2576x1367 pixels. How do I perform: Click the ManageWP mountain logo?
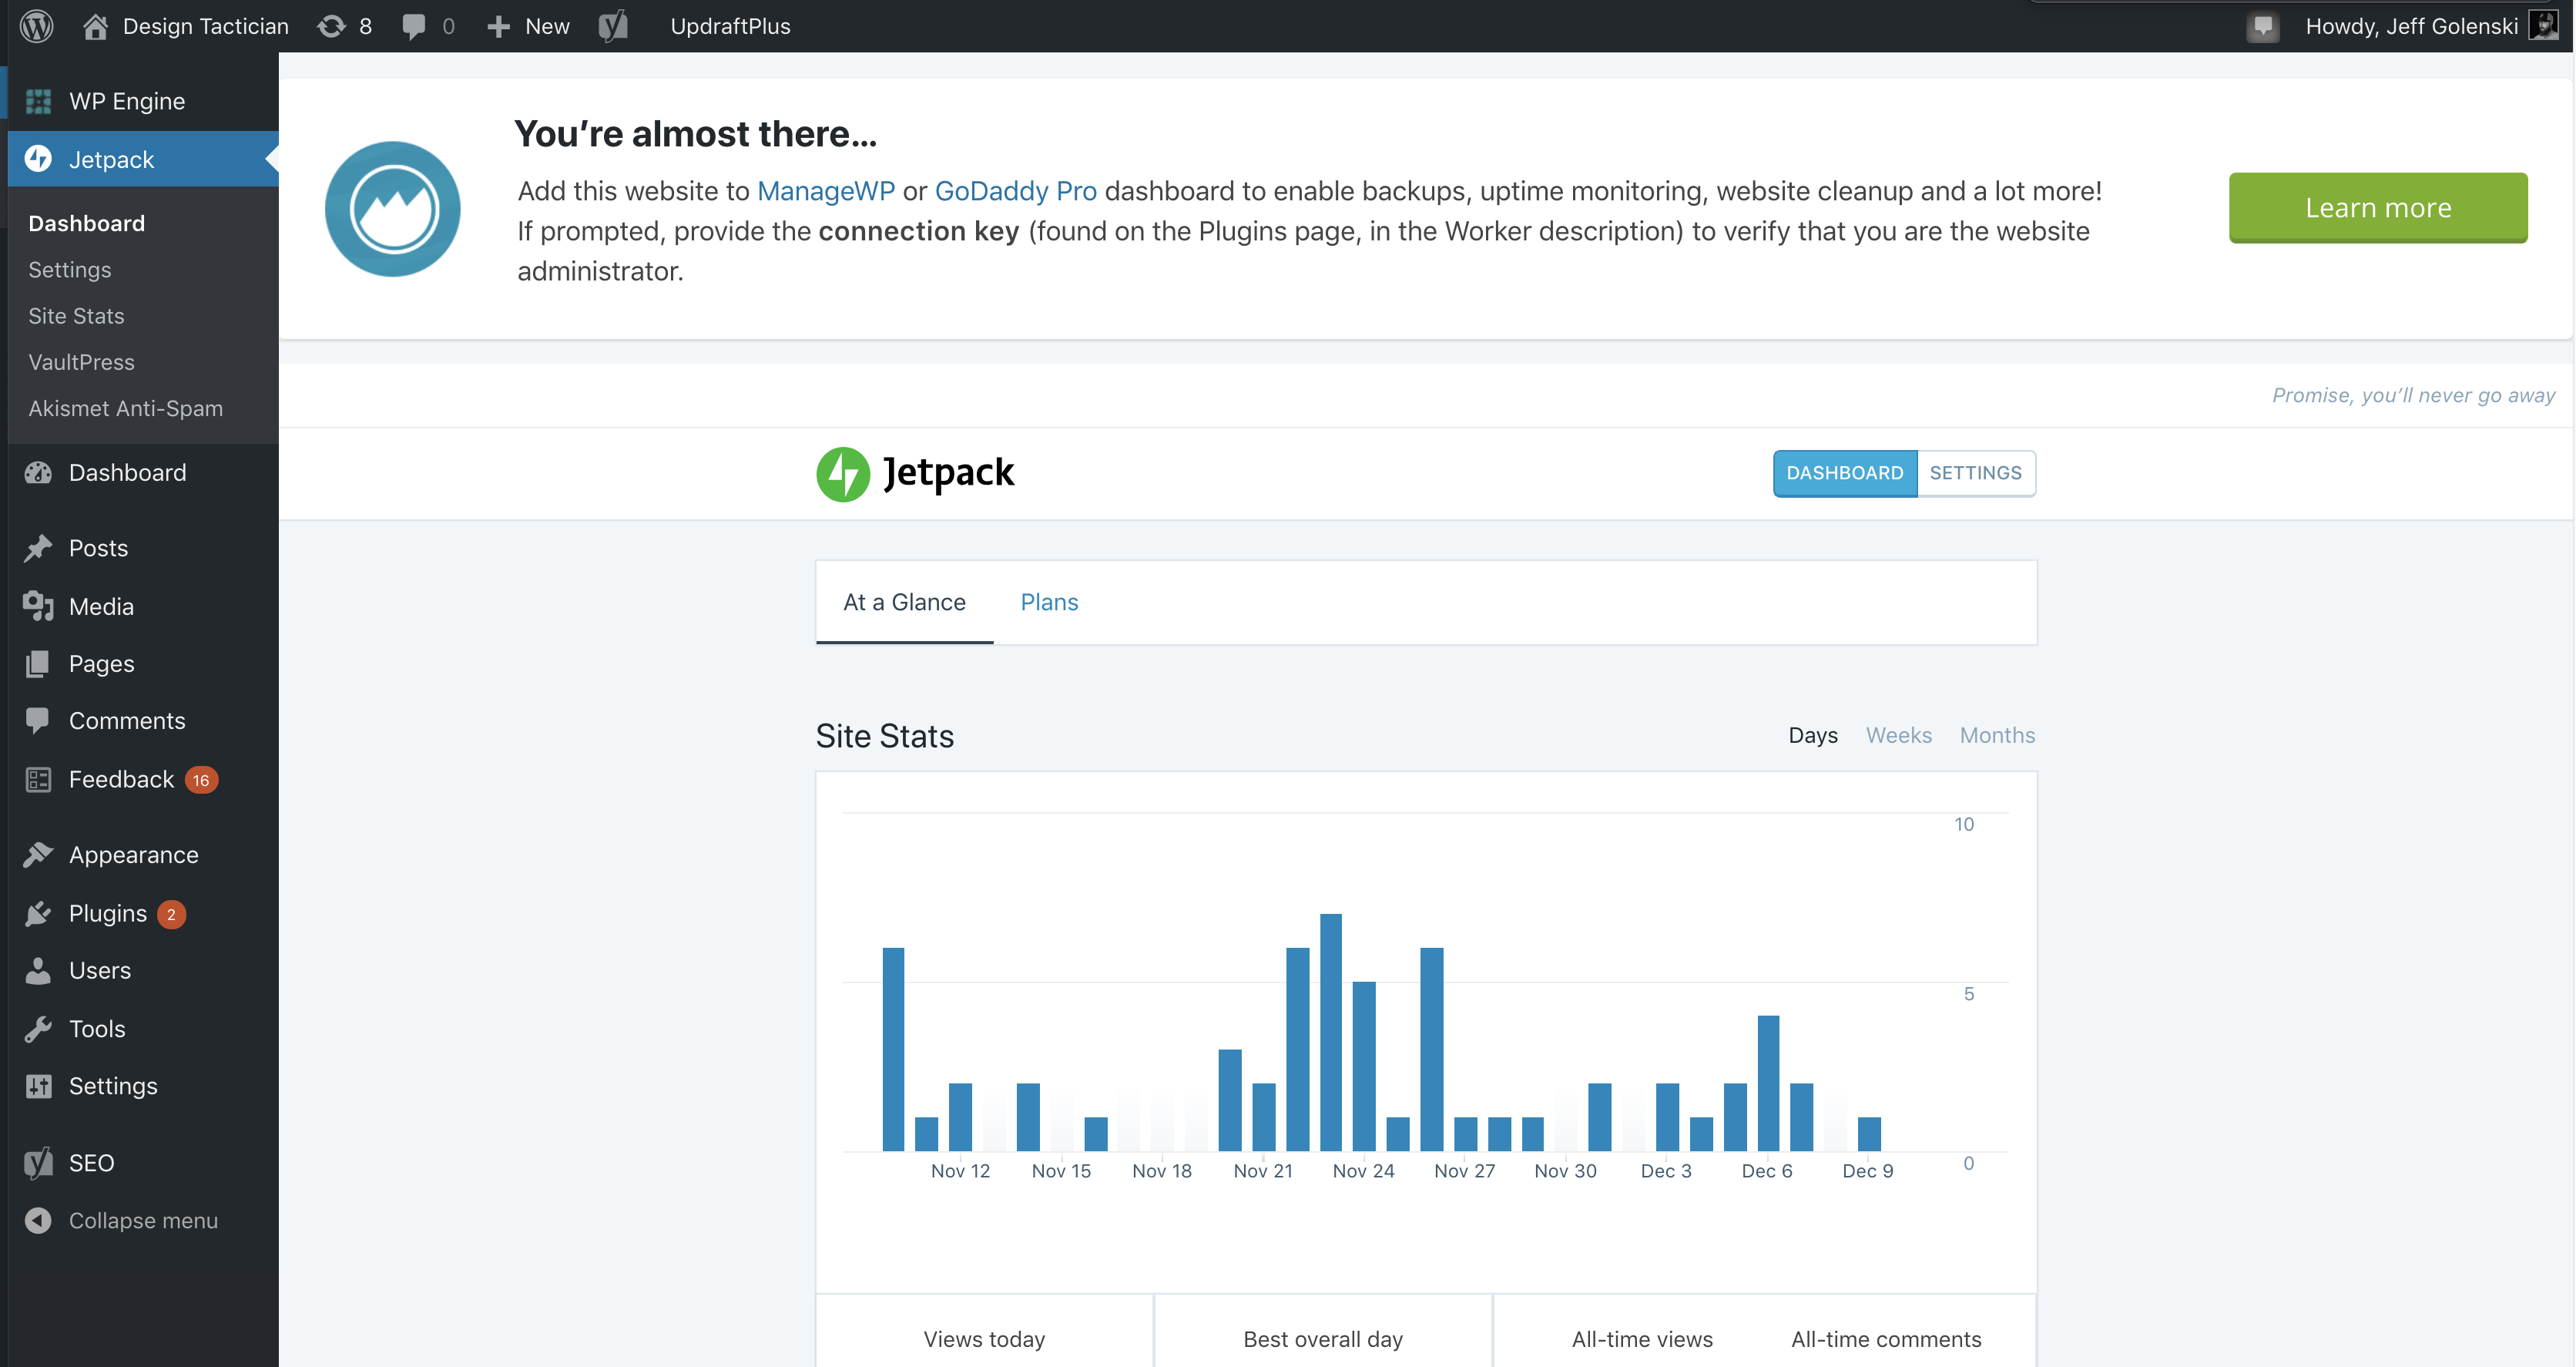click(x=393, y=209)
